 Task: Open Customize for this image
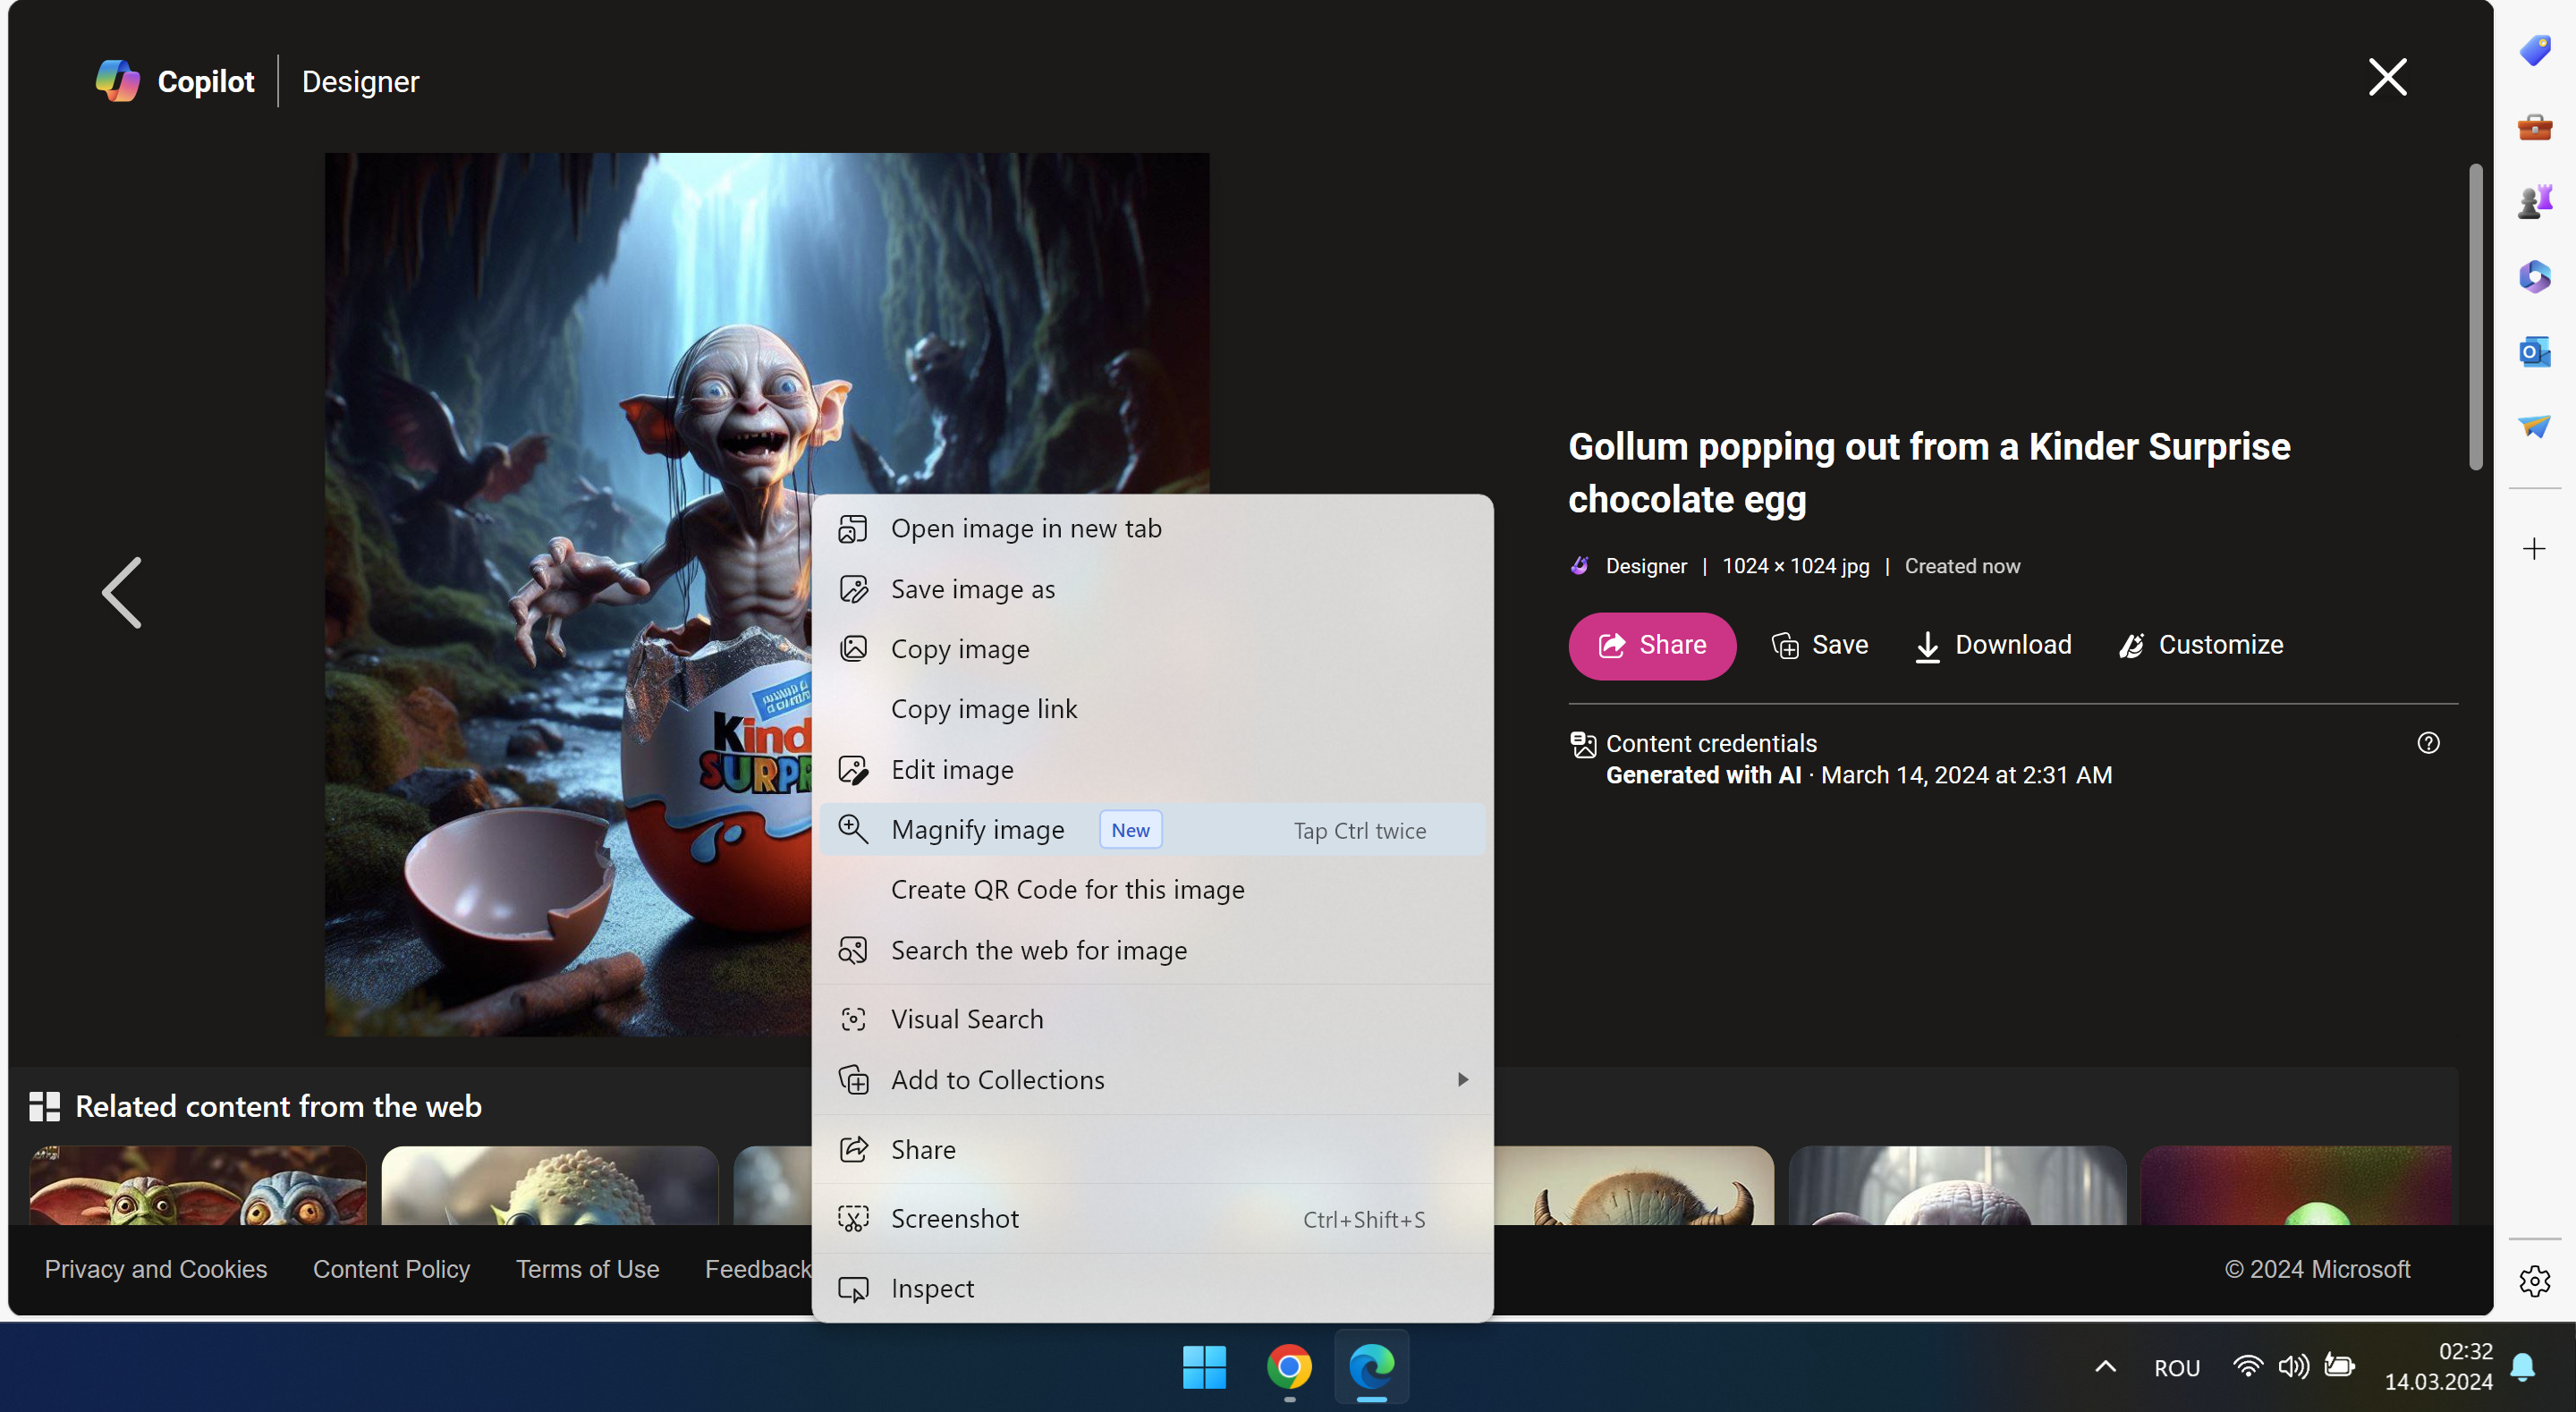[x=2200, y=645]
